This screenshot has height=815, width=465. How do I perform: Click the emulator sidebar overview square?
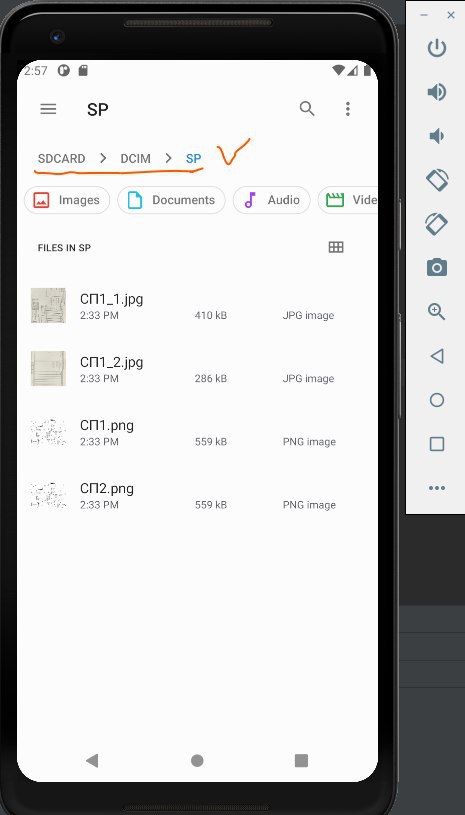pyautogui.click(x=437, y=444)
